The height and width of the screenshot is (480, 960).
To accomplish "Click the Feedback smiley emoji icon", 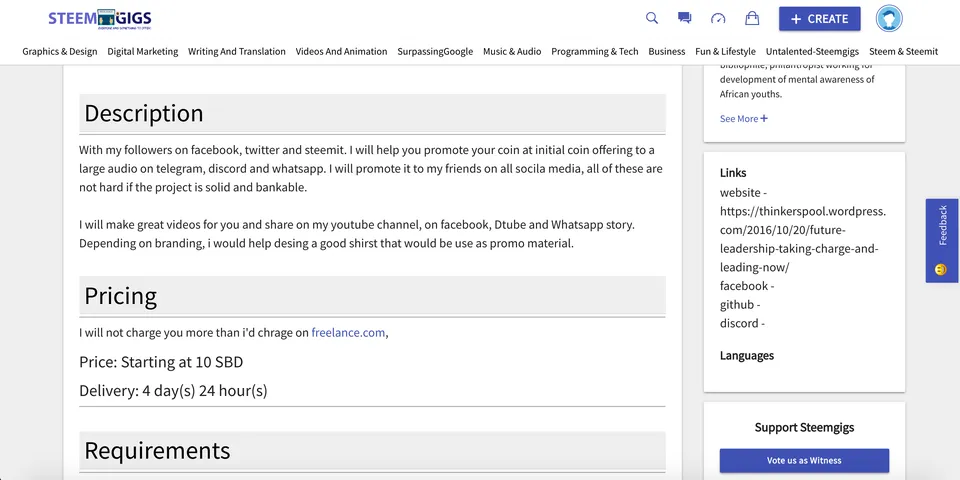I will 941,269.
